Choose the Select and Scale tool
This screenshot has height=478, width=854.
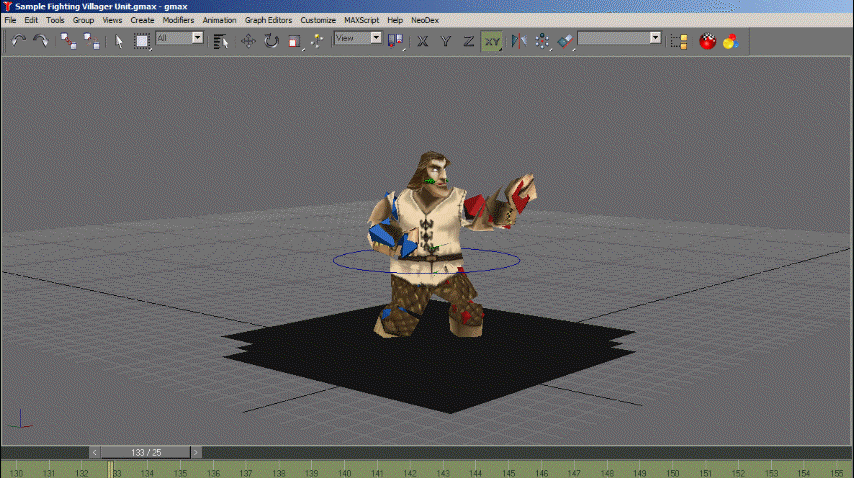click(294, 41)
